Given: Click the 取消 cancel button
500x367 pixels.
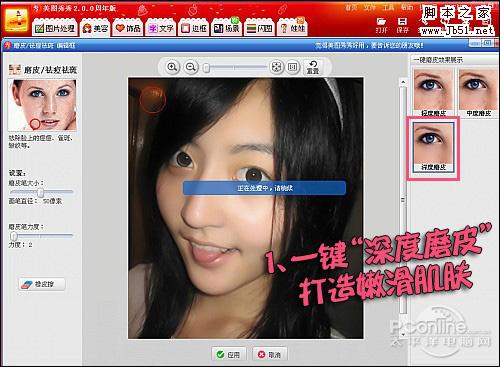Looking at the screenshot, I should (x=270, y=354).
